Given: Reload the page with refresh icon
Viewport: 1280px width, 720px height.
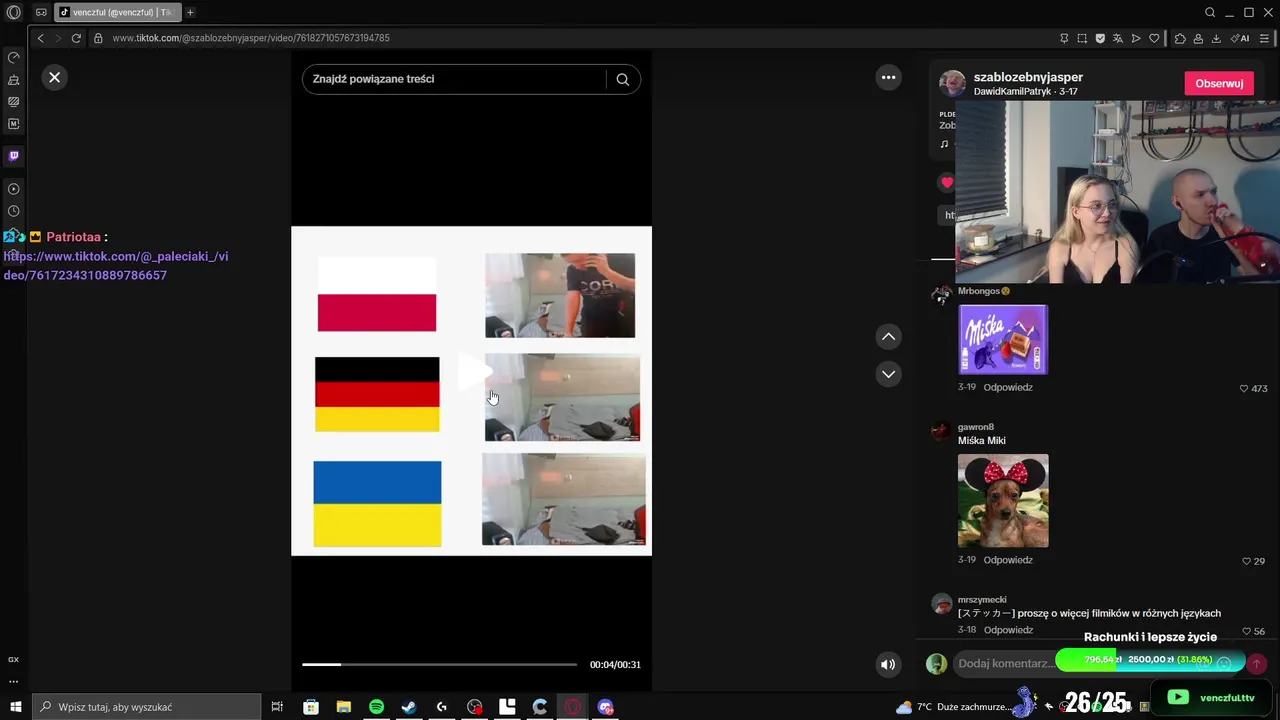Looking at the screenshot, I should point(76,38).
